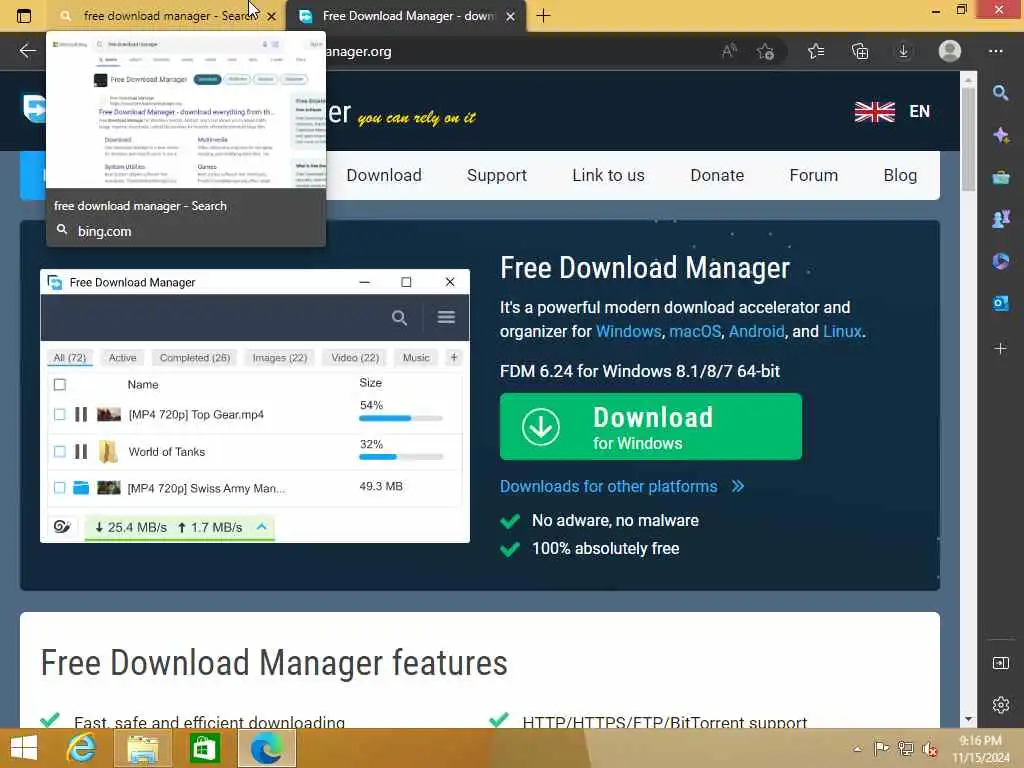Follow the macOS platform link

pyautogui.click(x=695, y=331)
